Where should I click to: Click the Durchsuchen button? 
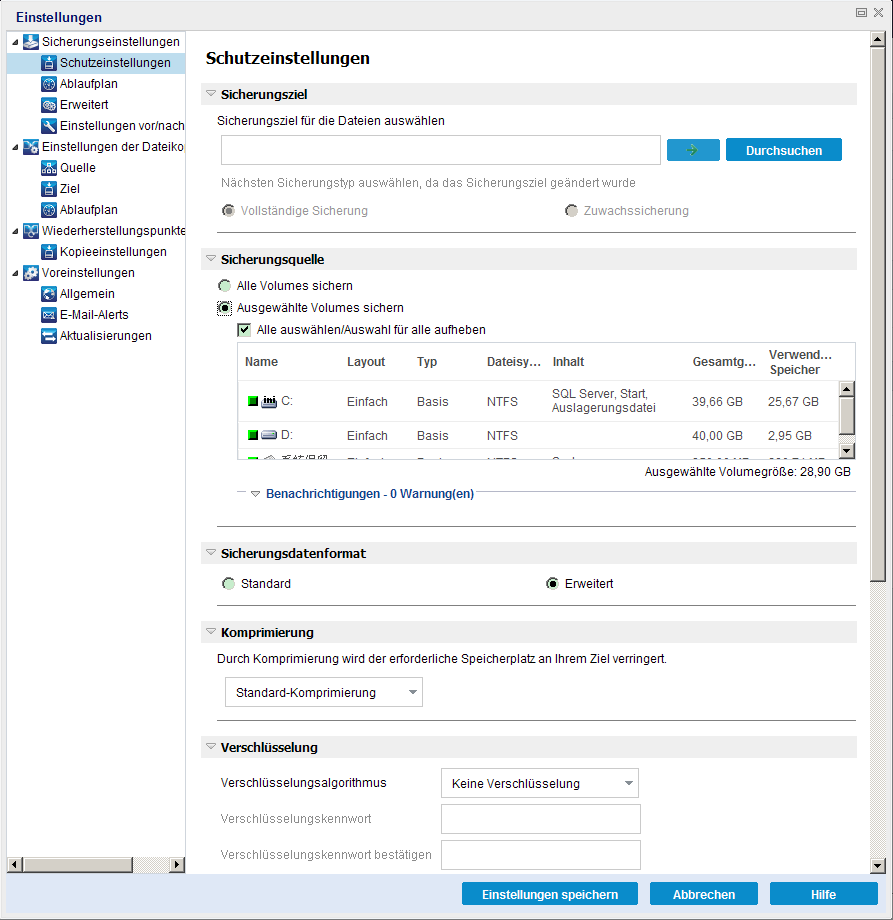(783, 150)
